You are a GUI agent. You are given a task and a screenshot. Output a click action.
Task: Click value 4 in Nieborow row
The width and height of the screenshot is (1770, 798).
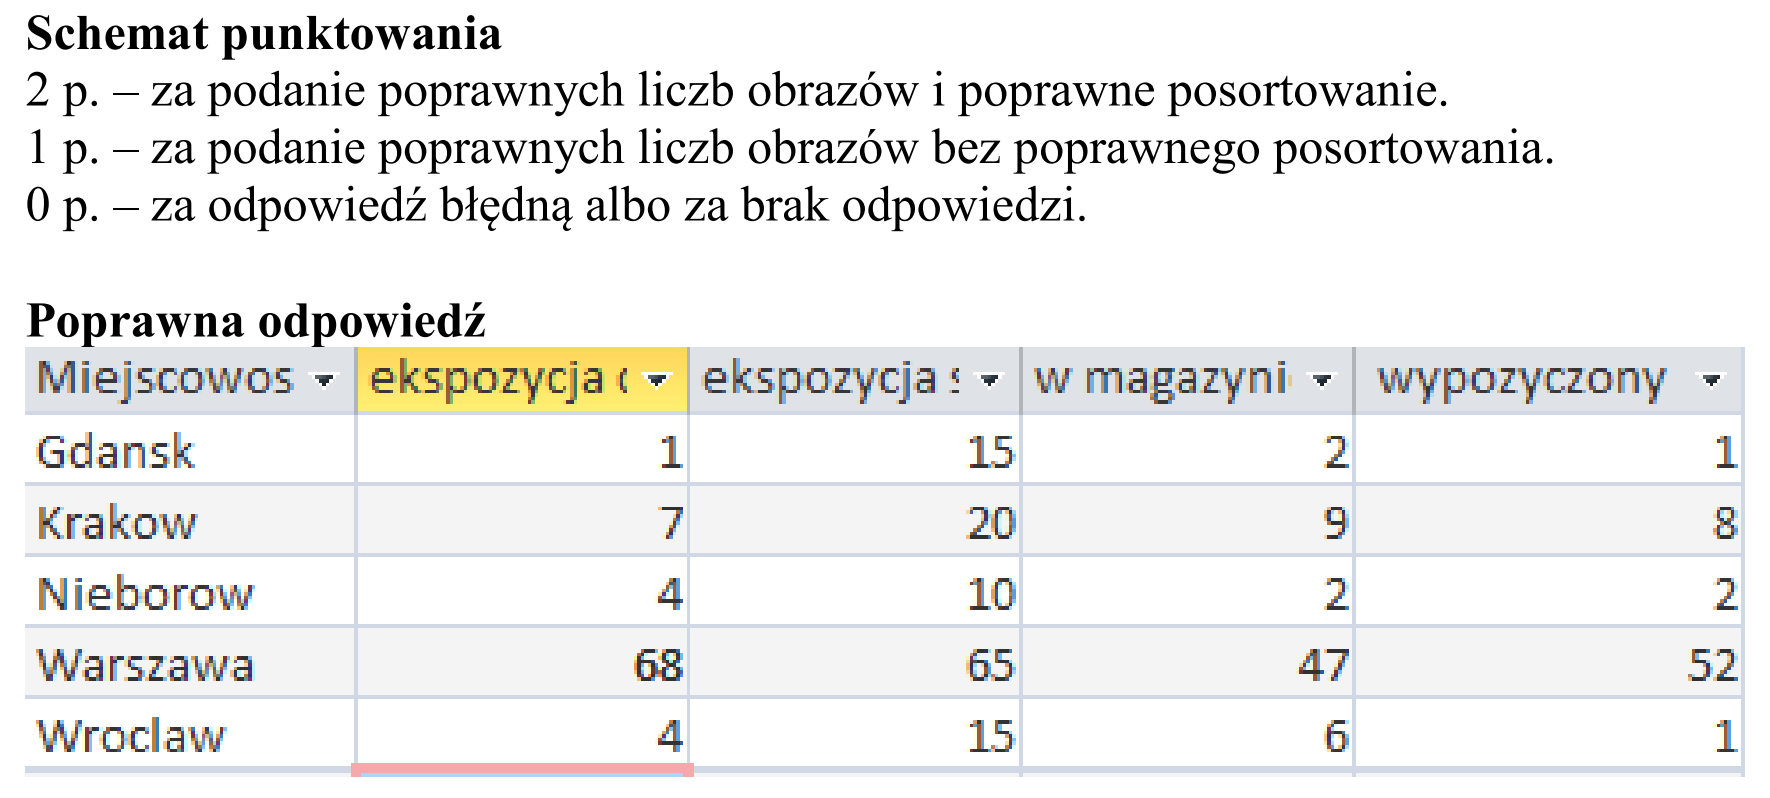pos(670,594)
